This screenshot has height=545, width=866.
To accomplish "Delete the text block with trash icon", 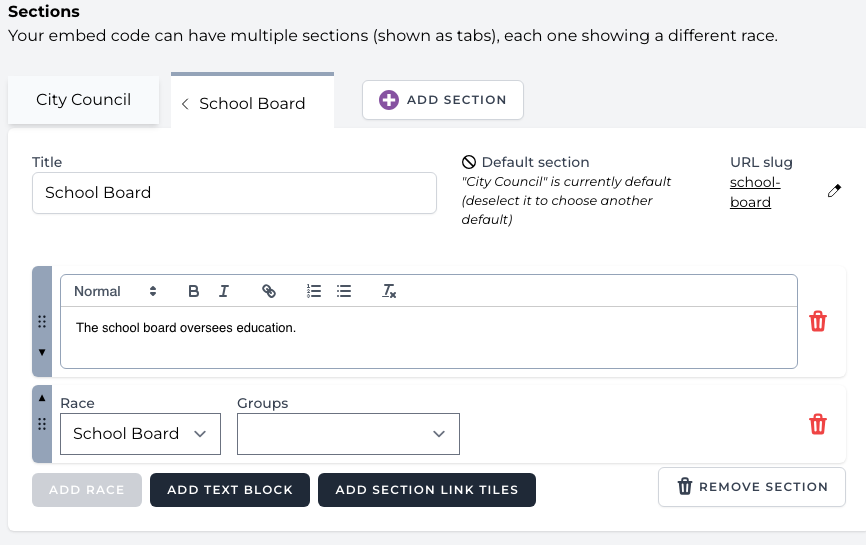I will (817, 321).
